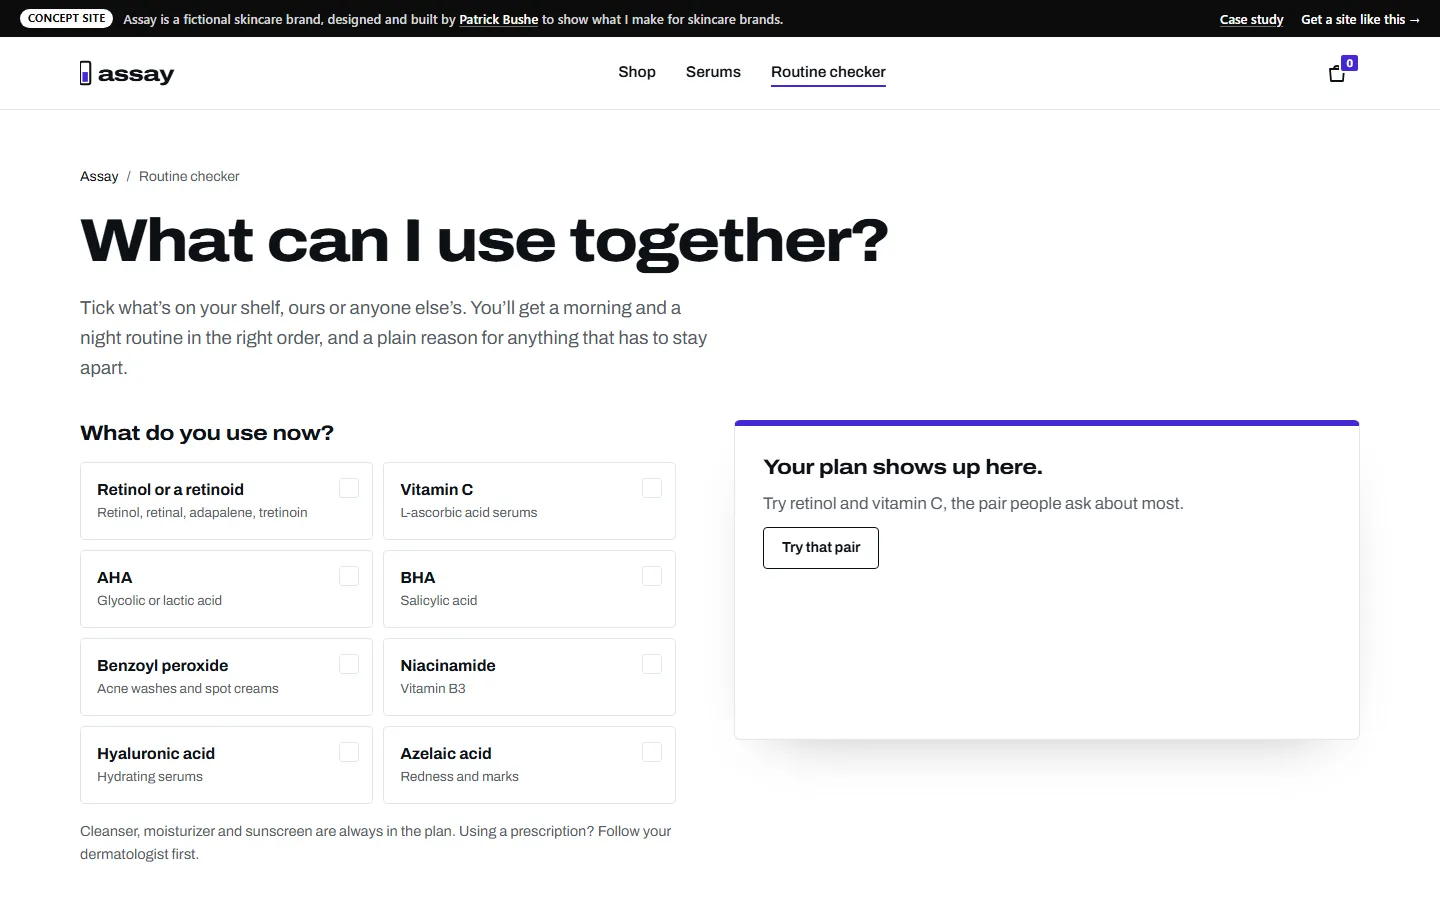Go to the Serums page
Image resolution: width=1440 pixels, height=900 pixels.
coord(713,72)
